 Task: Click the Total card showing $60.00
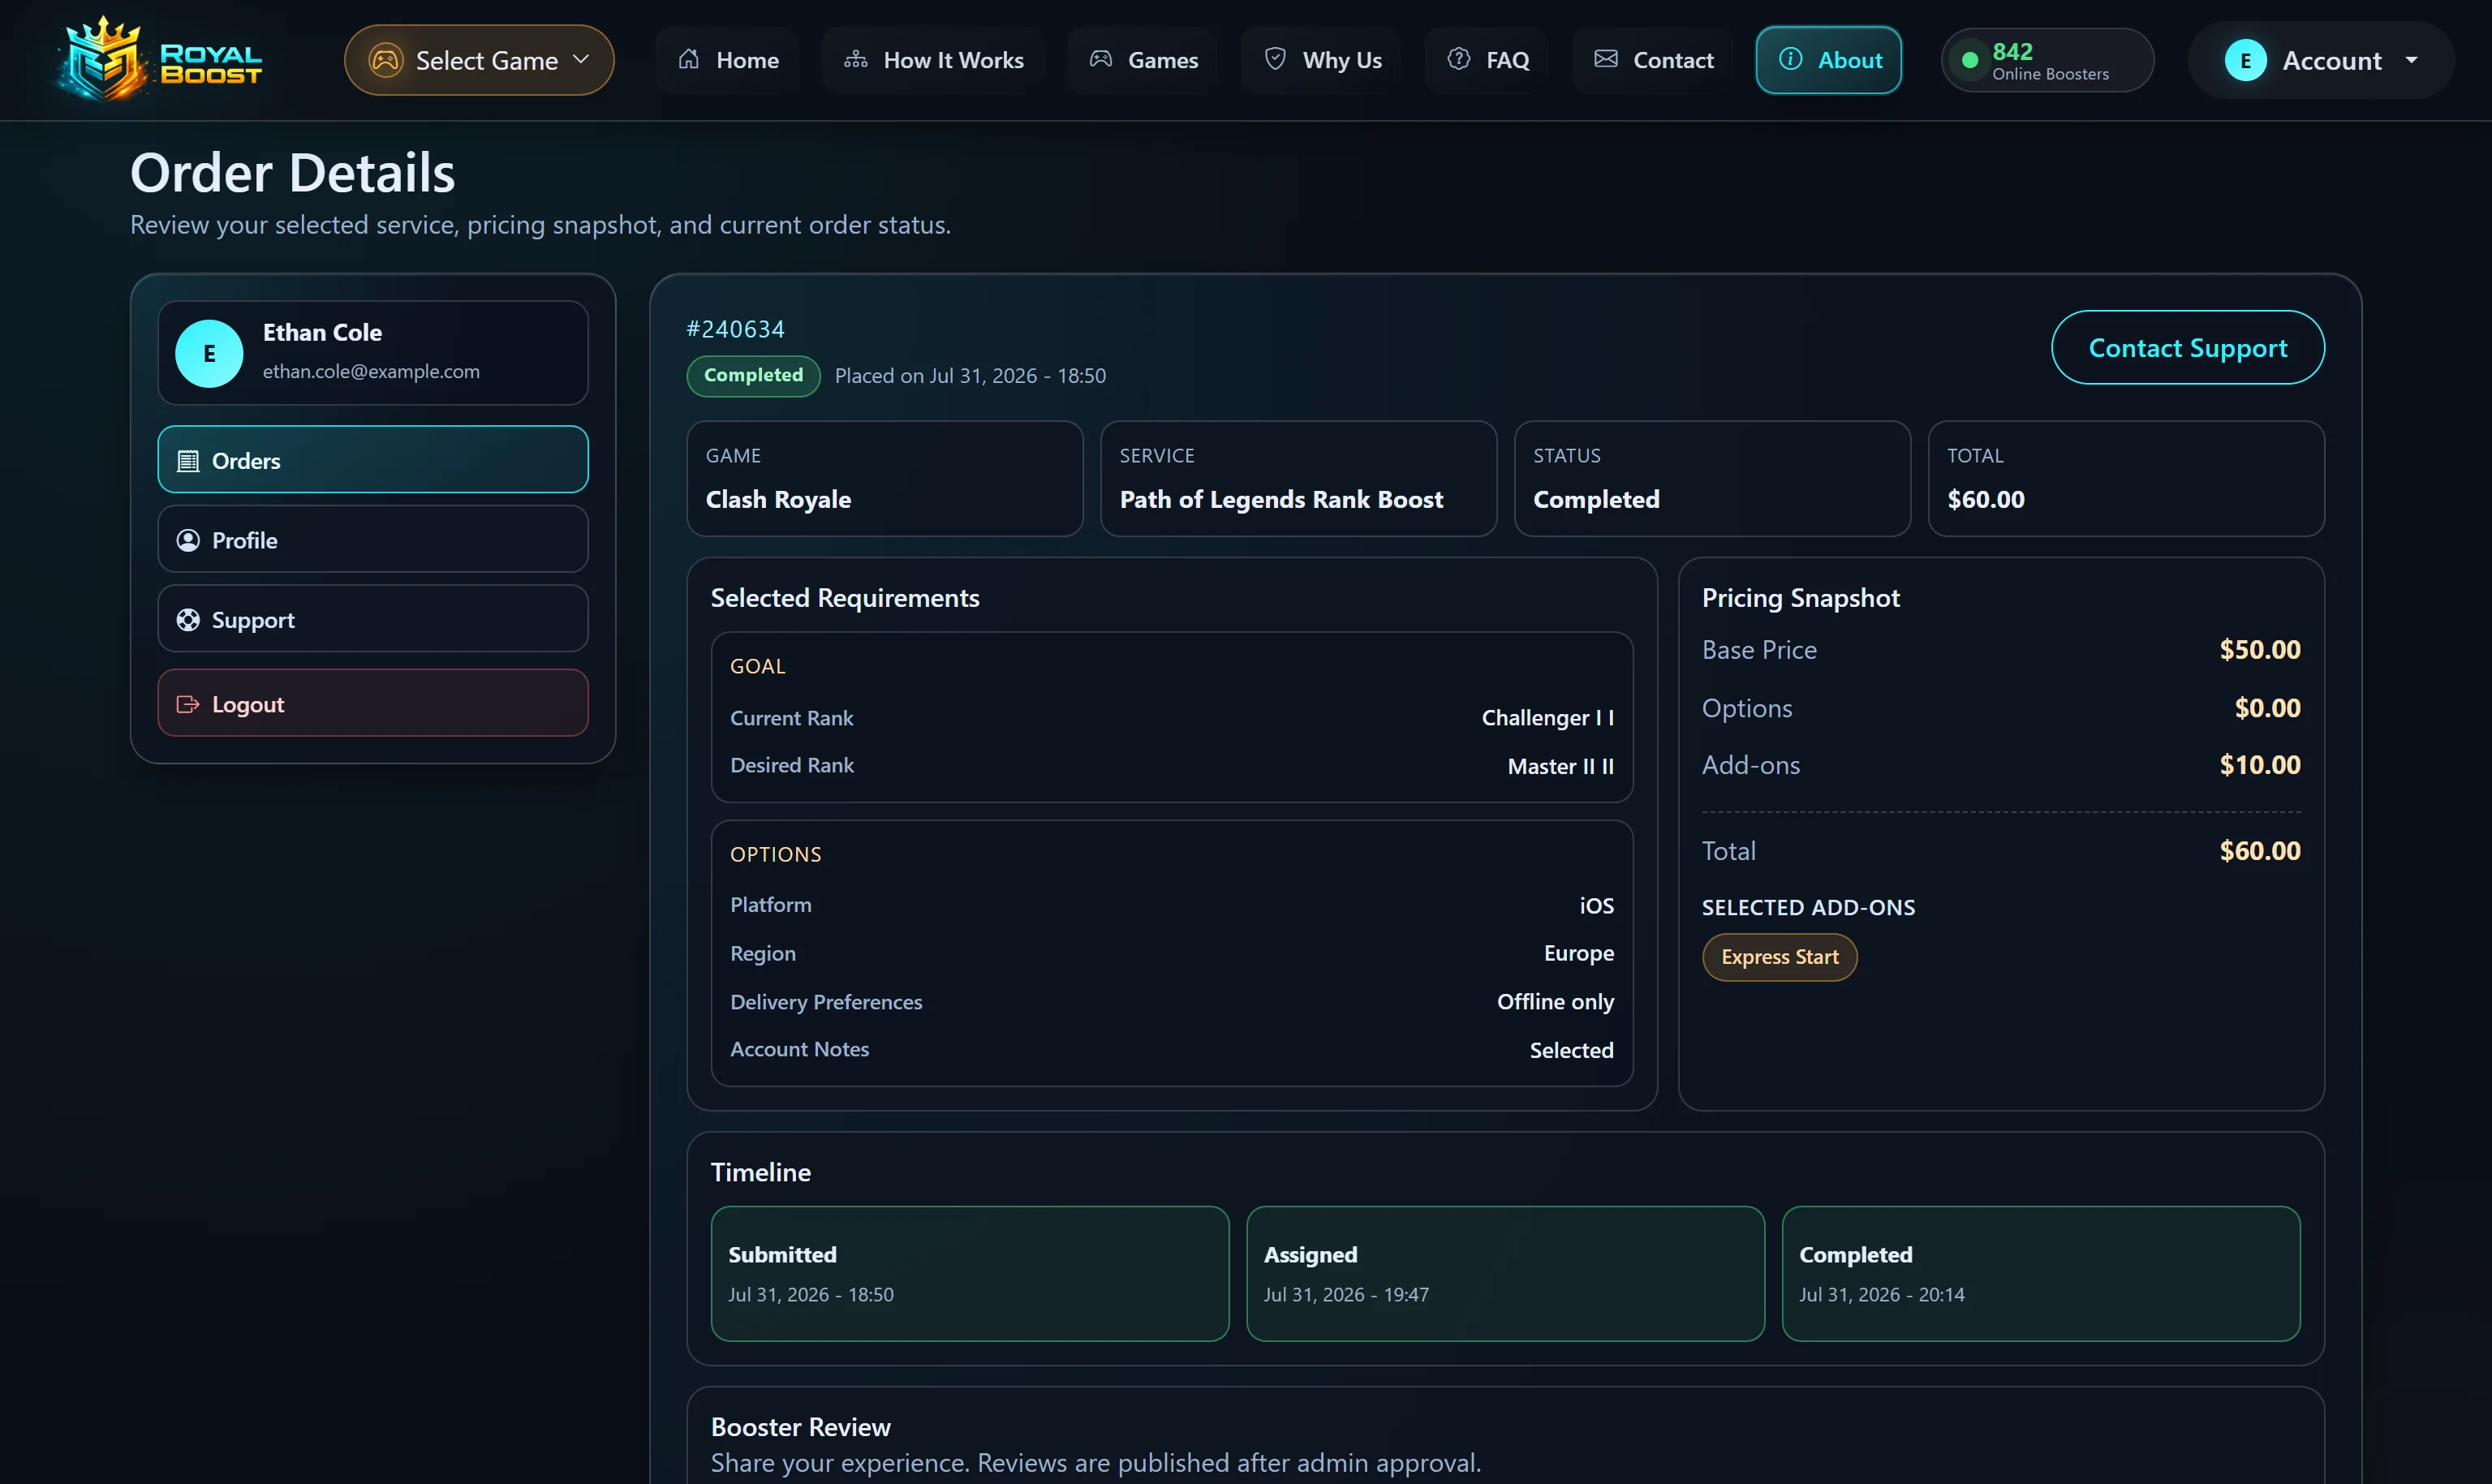click(2126, 478)
